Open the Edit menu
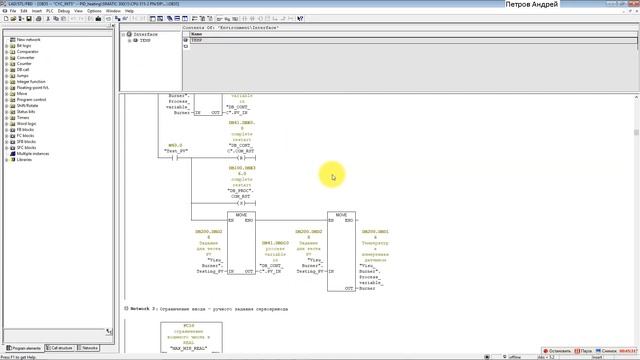The width and height of the screenshot is (640, 360). pyautogui.click(x=24, y=11)
